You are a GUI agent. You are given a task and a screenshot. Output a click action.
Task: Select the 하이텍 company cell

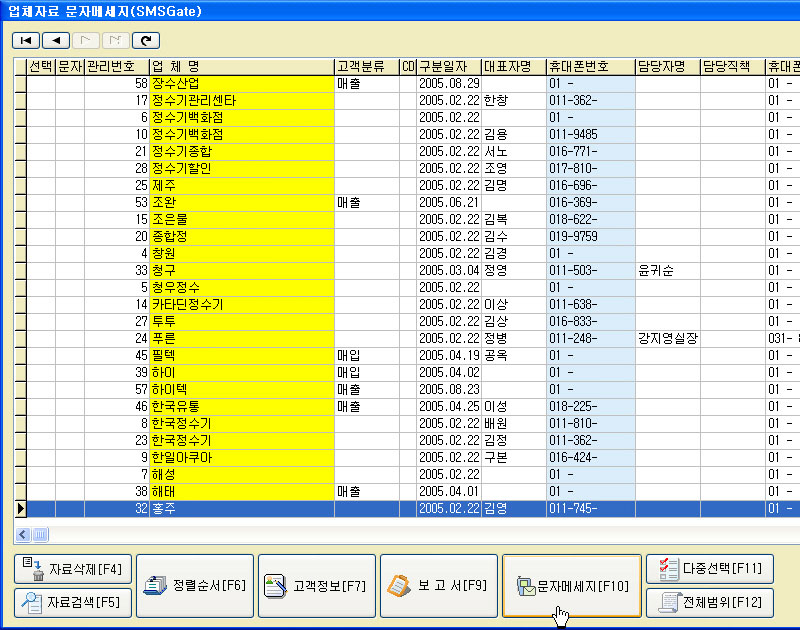pos(242,390)
